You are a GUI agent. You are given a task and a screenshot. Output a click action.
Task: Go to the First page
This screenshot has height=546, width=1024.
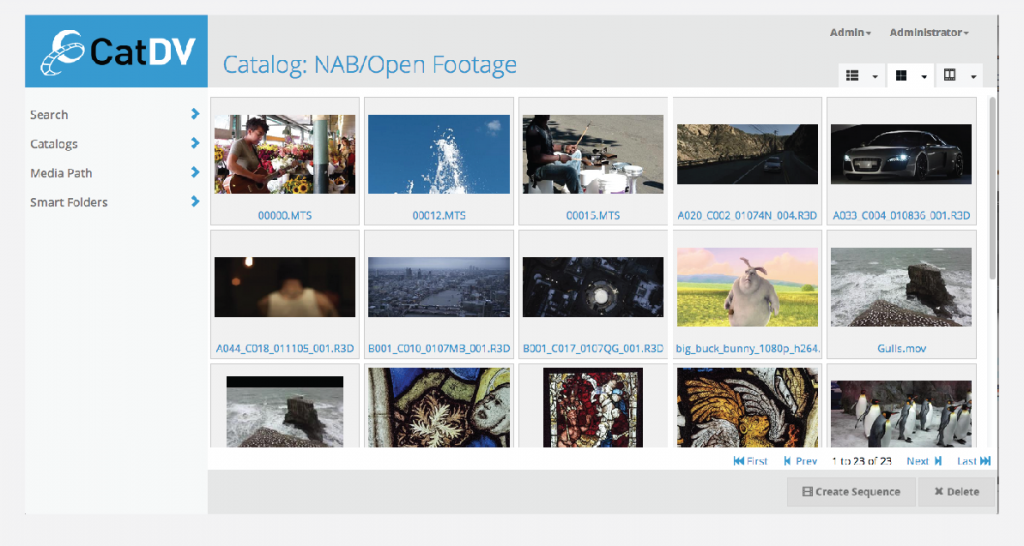(x=750, y=461)
